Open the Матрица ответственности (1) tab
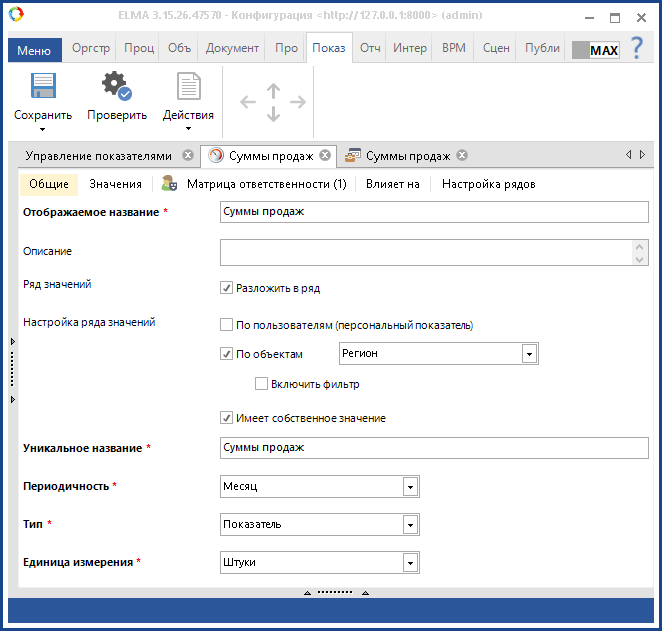 (265, 184)
